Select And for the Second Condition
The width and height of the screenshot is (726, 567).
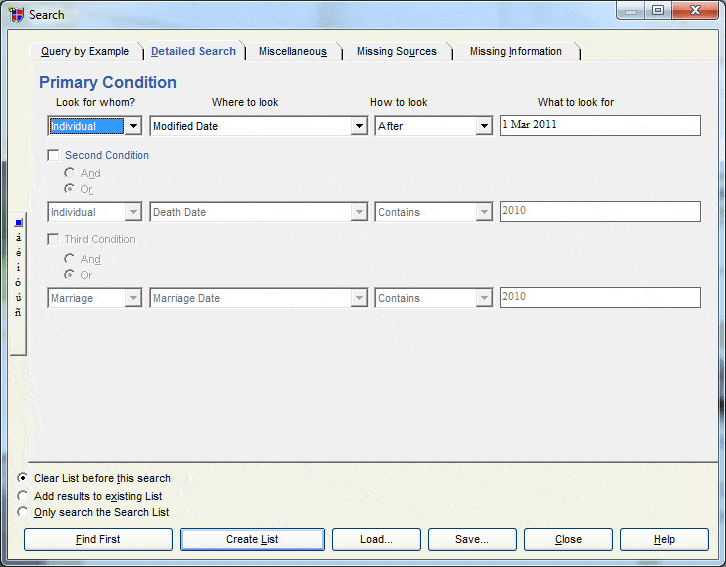coord(69,173)
